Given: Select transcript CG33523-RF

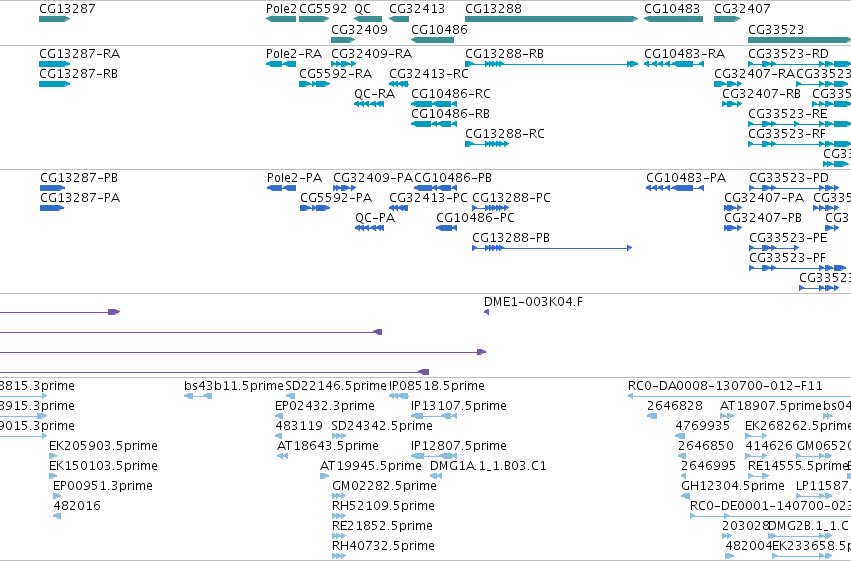Looking at the screenshot, I should click(787, 134).
